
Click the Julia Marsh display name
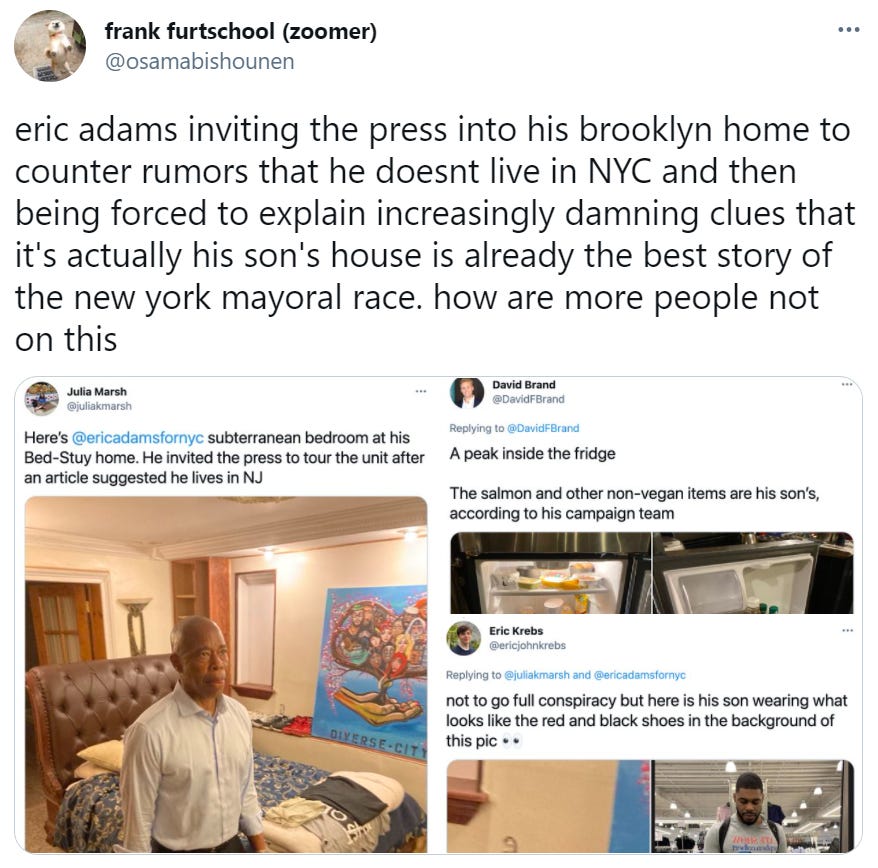pos(97,391)
